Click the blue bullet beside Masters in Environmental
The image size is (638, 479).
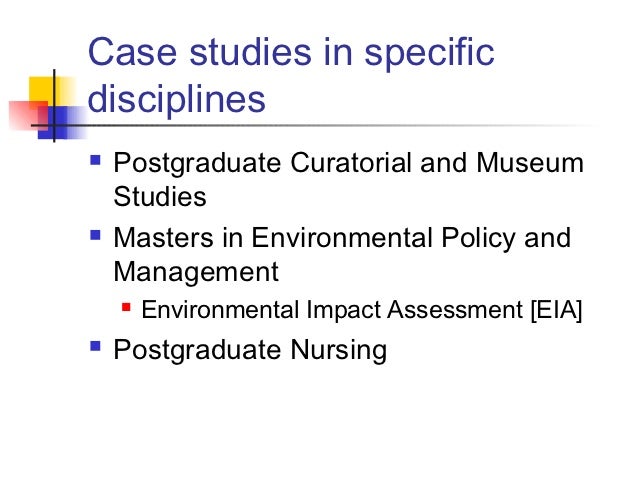click(95, 235)
